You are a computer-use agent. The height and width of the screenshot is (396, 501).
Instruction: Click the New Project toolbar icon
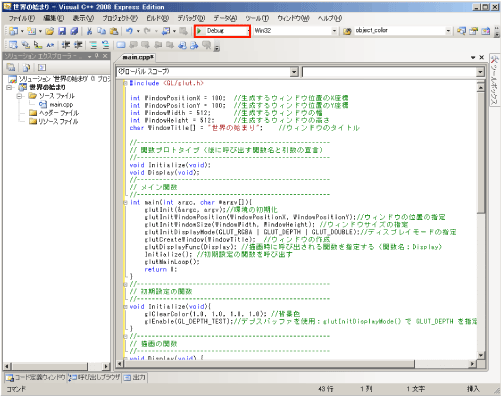tap(14, 31)
